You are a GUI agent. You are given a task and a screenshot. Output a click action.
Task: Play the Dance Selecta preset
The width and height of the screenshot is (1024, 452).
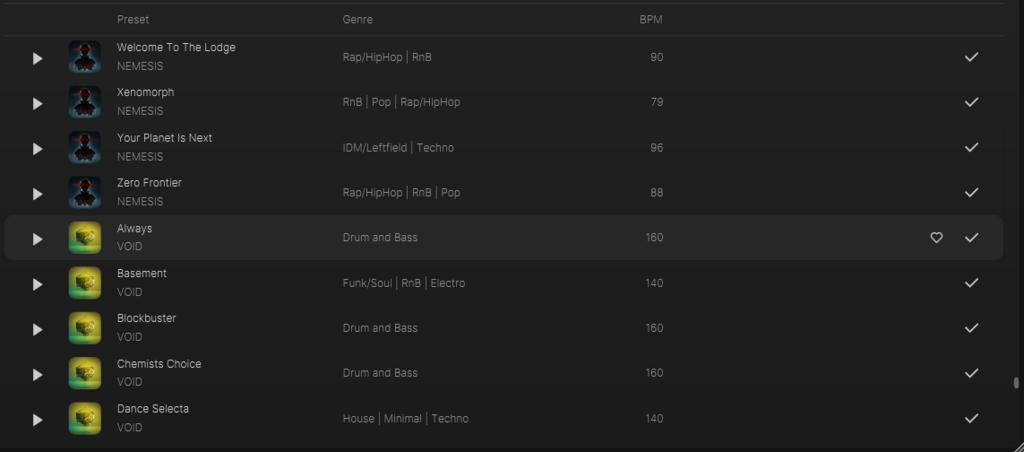pos(37,420)
